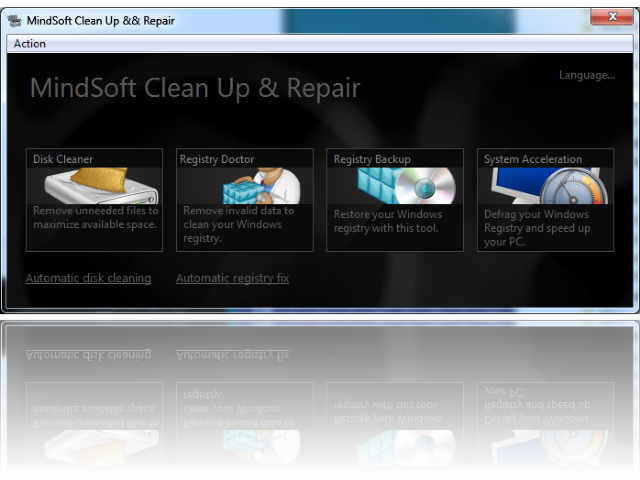The width and height of the screenshot is (640, 480).
Task: Click the Disk Cleaner drive and brush icon
Action: (x=101, y=186)
